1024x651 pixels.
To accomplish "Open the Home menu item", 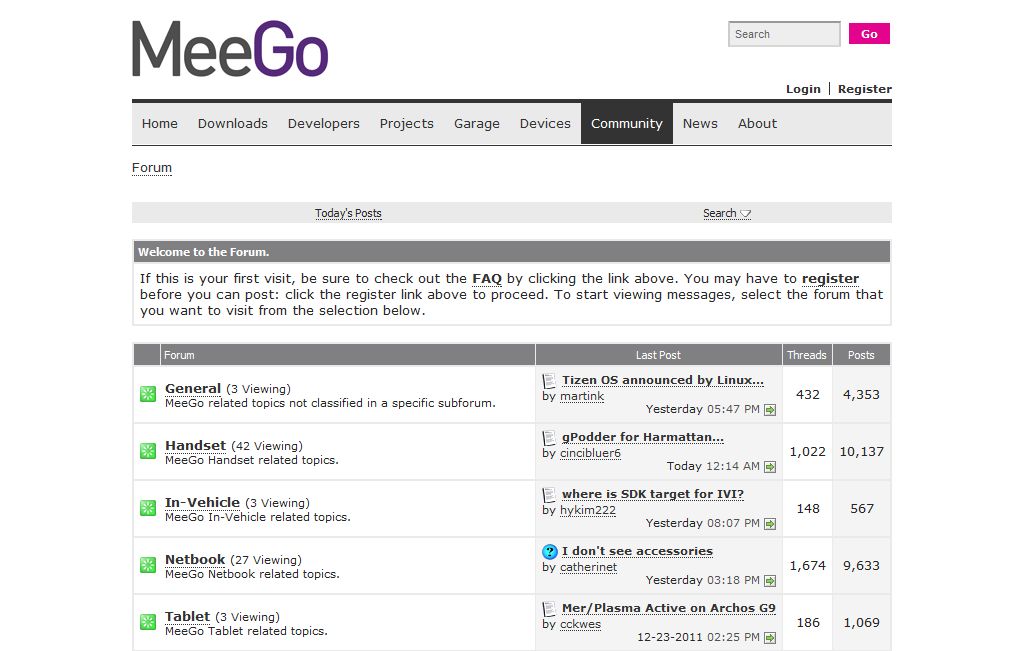I will (x=159, y=123).
